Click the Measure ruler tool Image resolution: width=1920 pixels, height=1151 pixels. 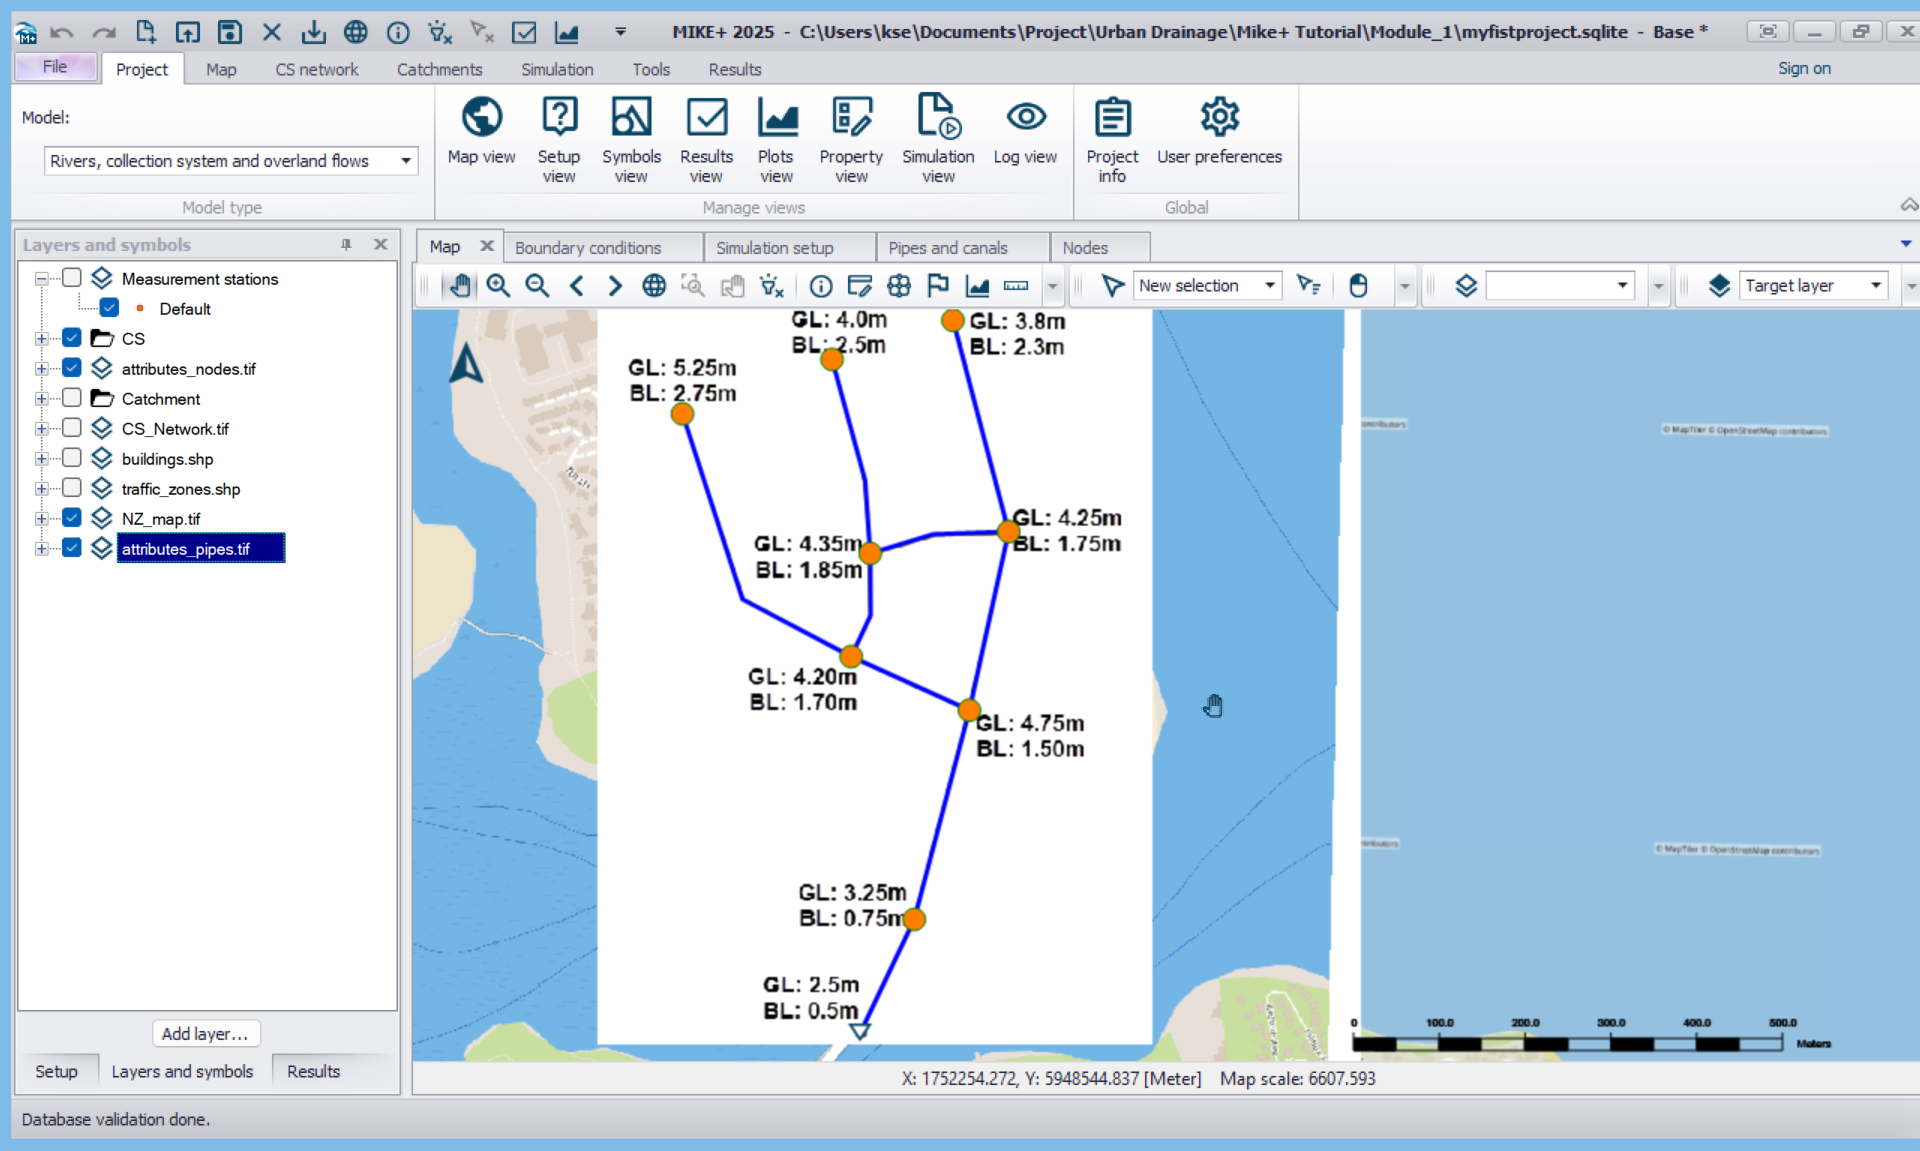point(1015,286)
